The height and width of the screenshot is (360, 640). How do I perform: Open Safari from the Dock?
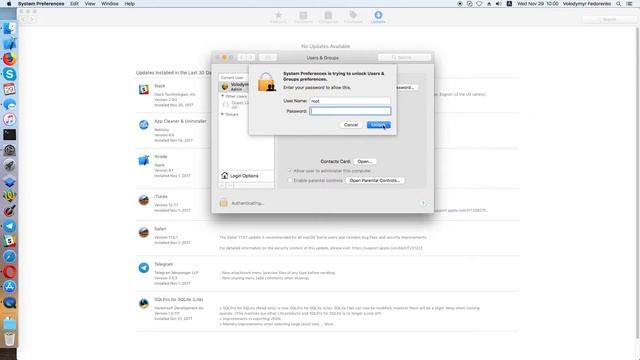click(x=9, y=256)
